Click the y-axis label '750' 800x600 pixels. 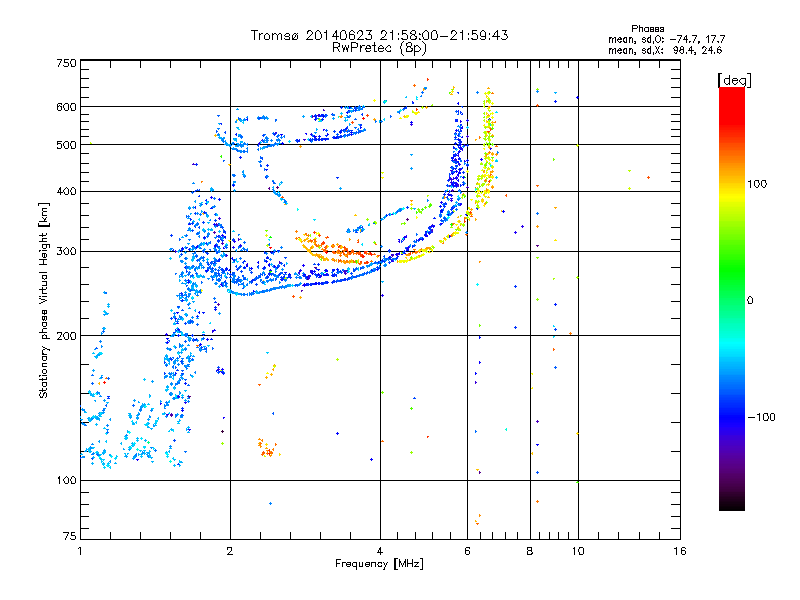(66, 63)
